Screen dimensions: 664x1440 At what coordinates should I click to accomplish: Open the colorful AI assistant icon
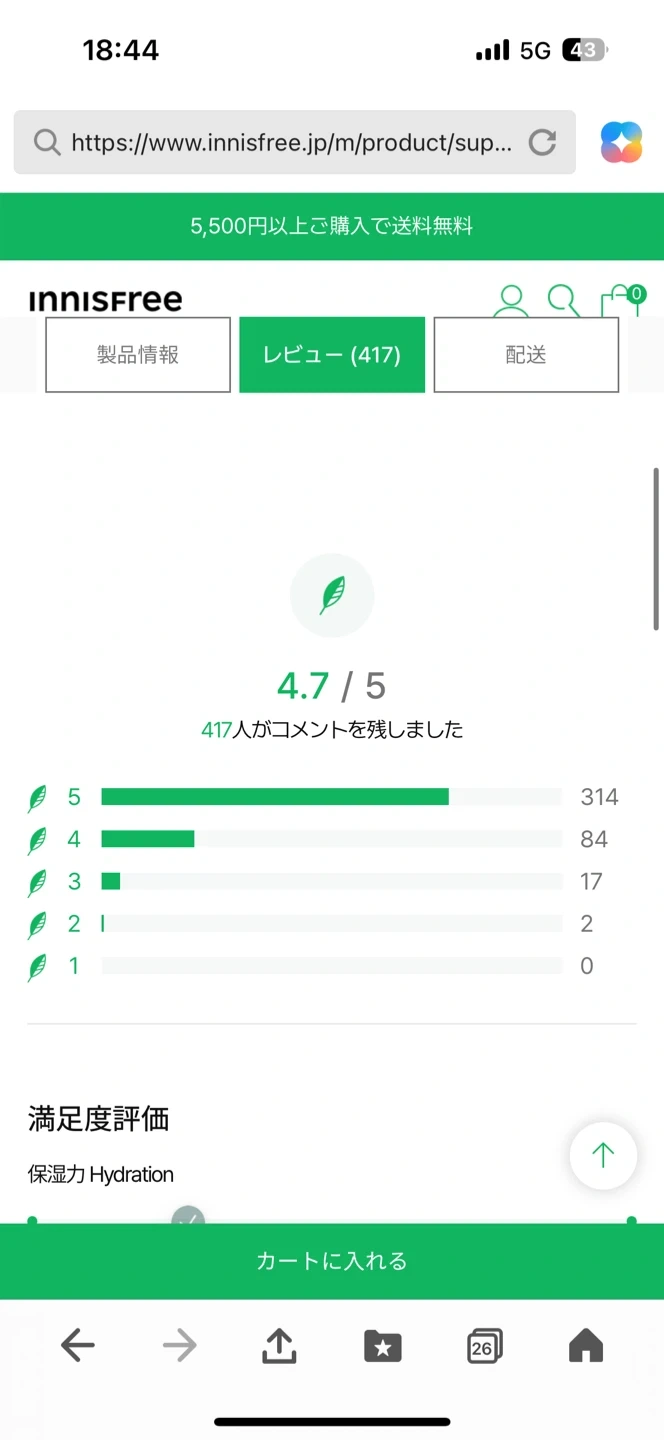coord(621,143)
